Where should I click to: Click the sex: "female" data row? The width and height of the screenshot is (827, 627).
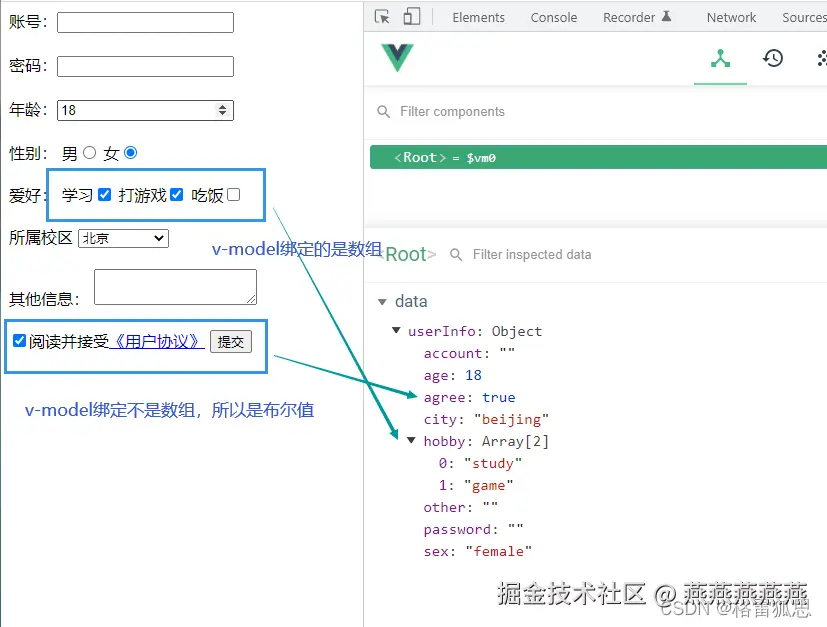[477, 551]
